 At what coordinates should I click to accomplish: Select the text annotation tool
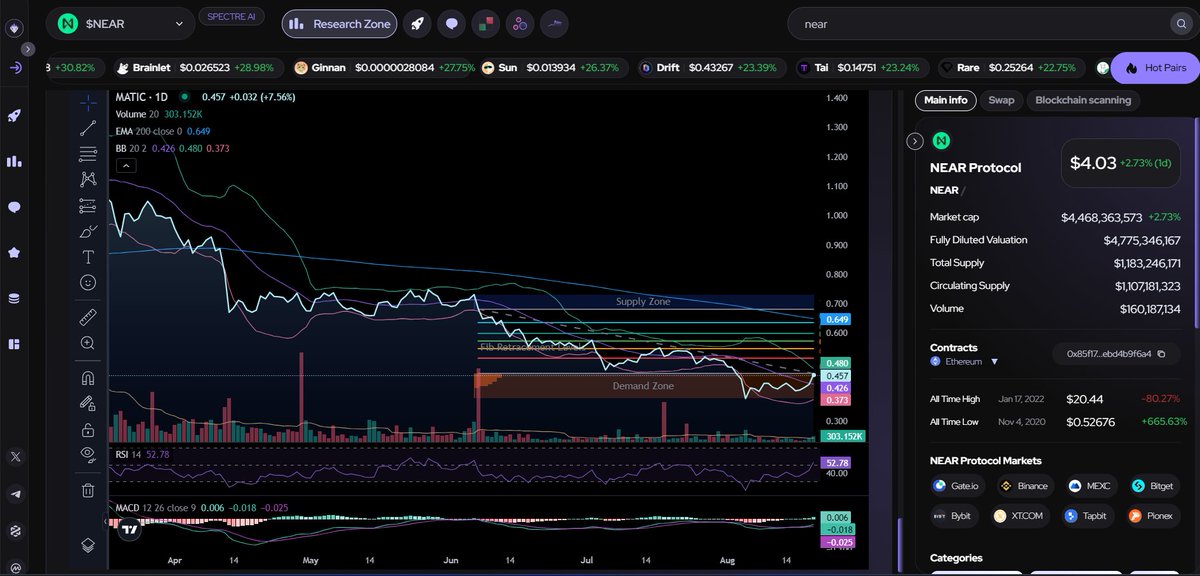click(88, 257)
